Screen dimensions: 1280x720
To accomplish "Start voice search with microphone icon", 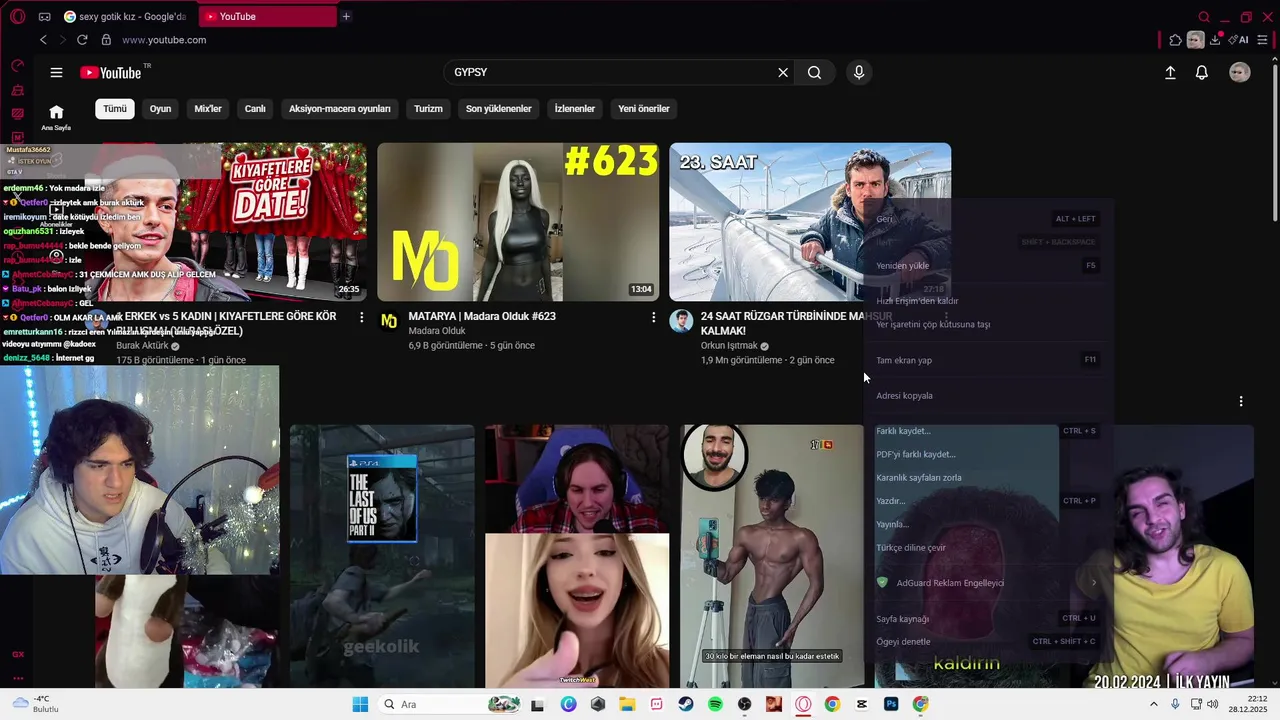I will point(858,72).
